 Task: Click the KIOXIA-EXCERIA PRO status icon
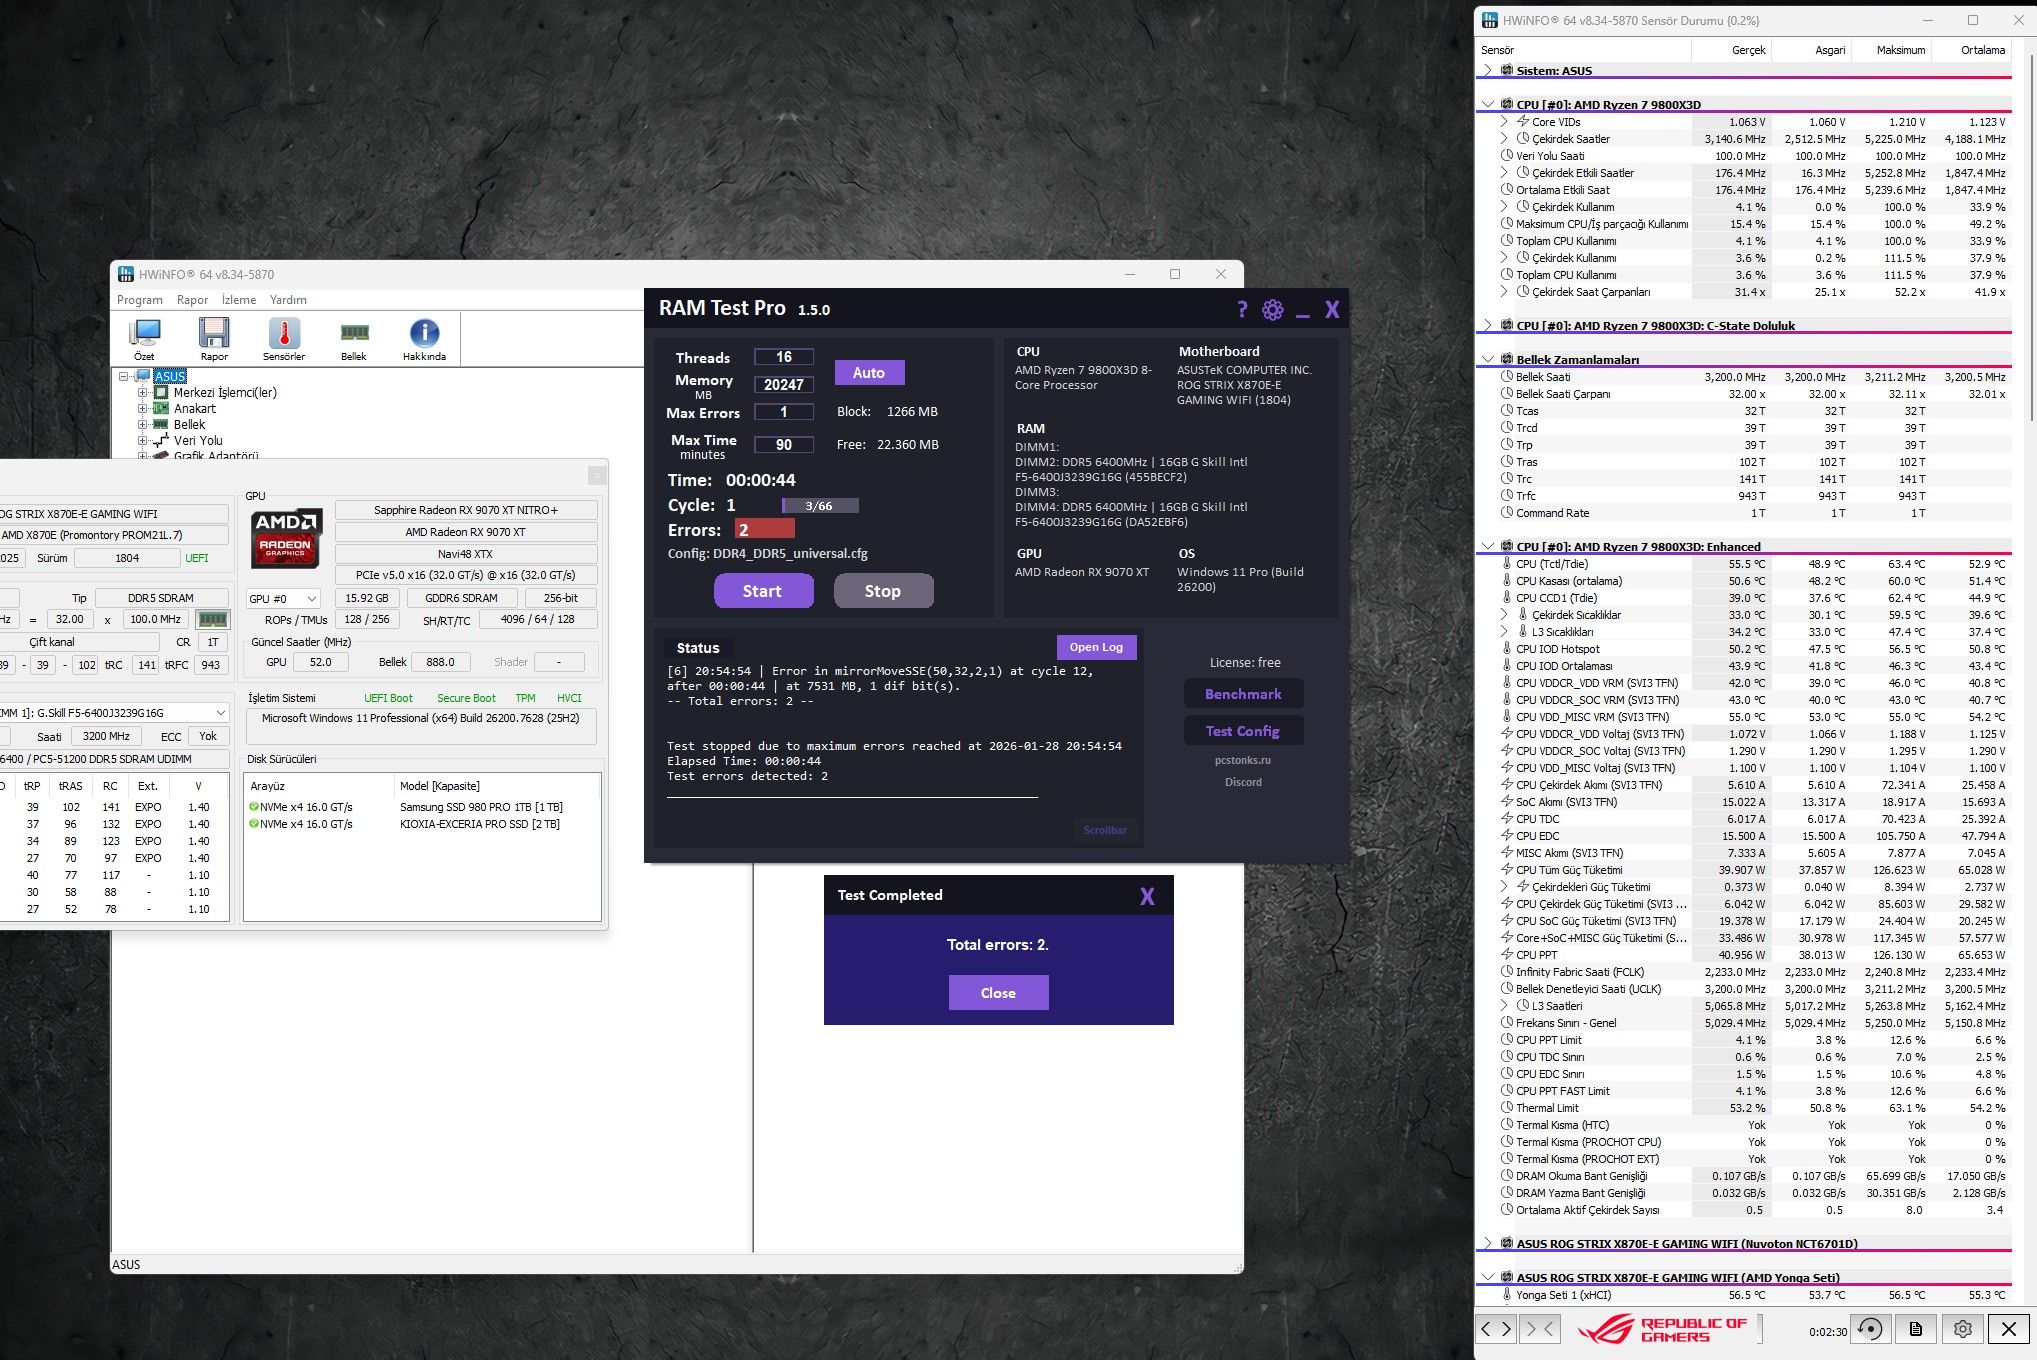[x=254, y=824]
